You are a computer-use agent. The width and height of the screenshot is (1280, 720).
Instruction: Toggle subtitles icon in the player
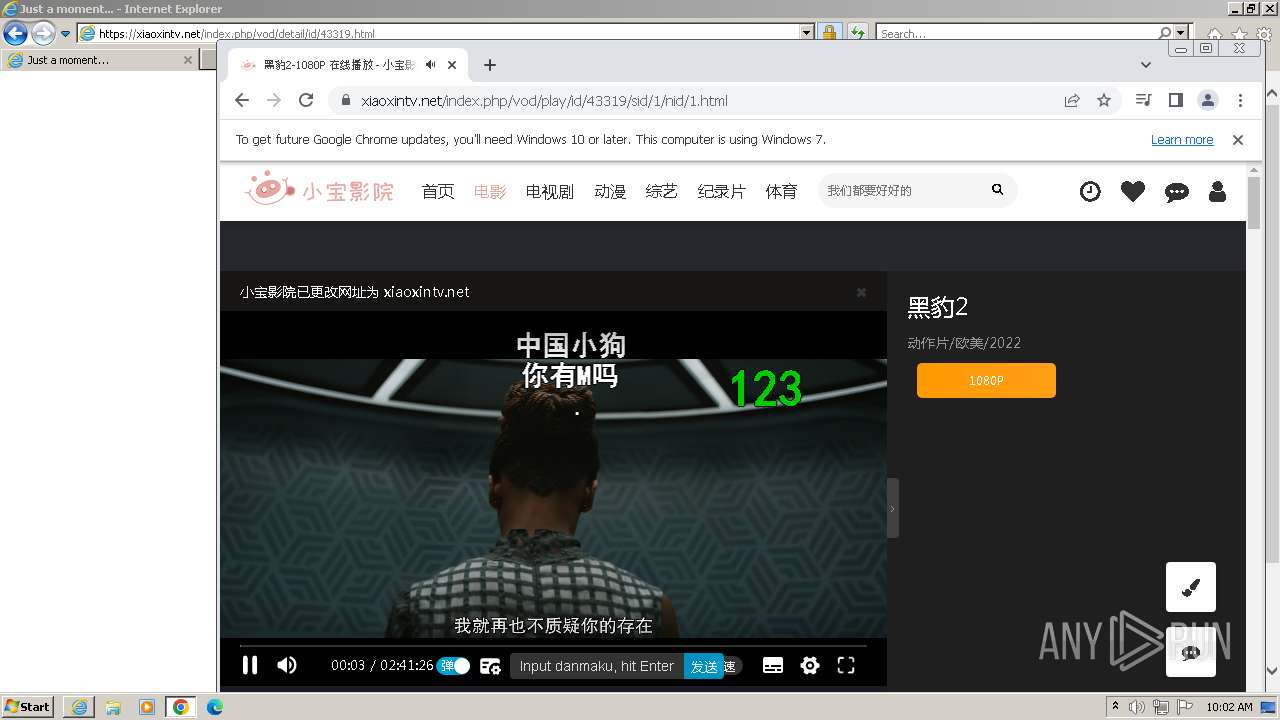773,666
